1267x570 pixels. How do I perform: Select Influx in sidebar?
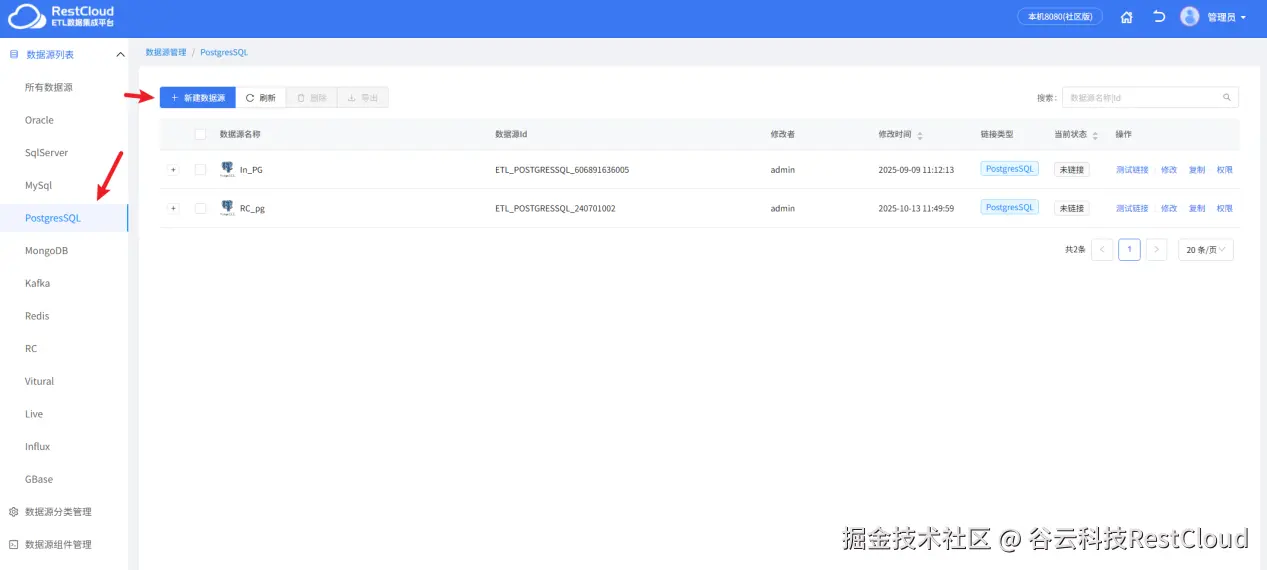click(x=37, y=447)
